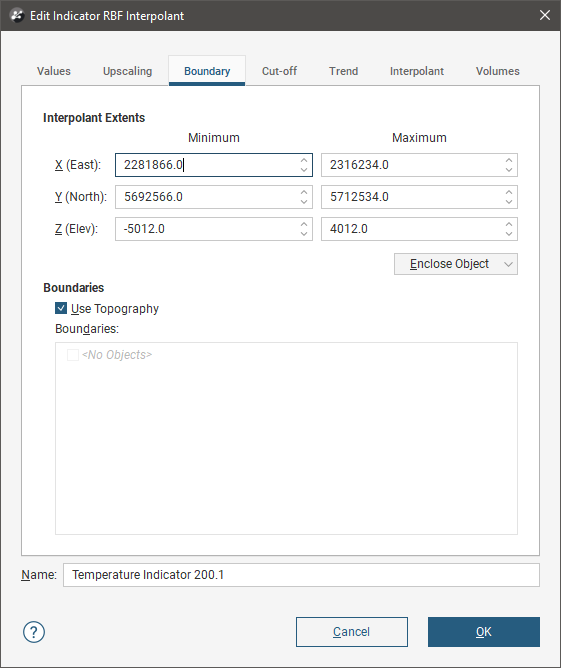
Task: Click the Name field with Temperature Indicator 200.1
Action: coord(301,575)
